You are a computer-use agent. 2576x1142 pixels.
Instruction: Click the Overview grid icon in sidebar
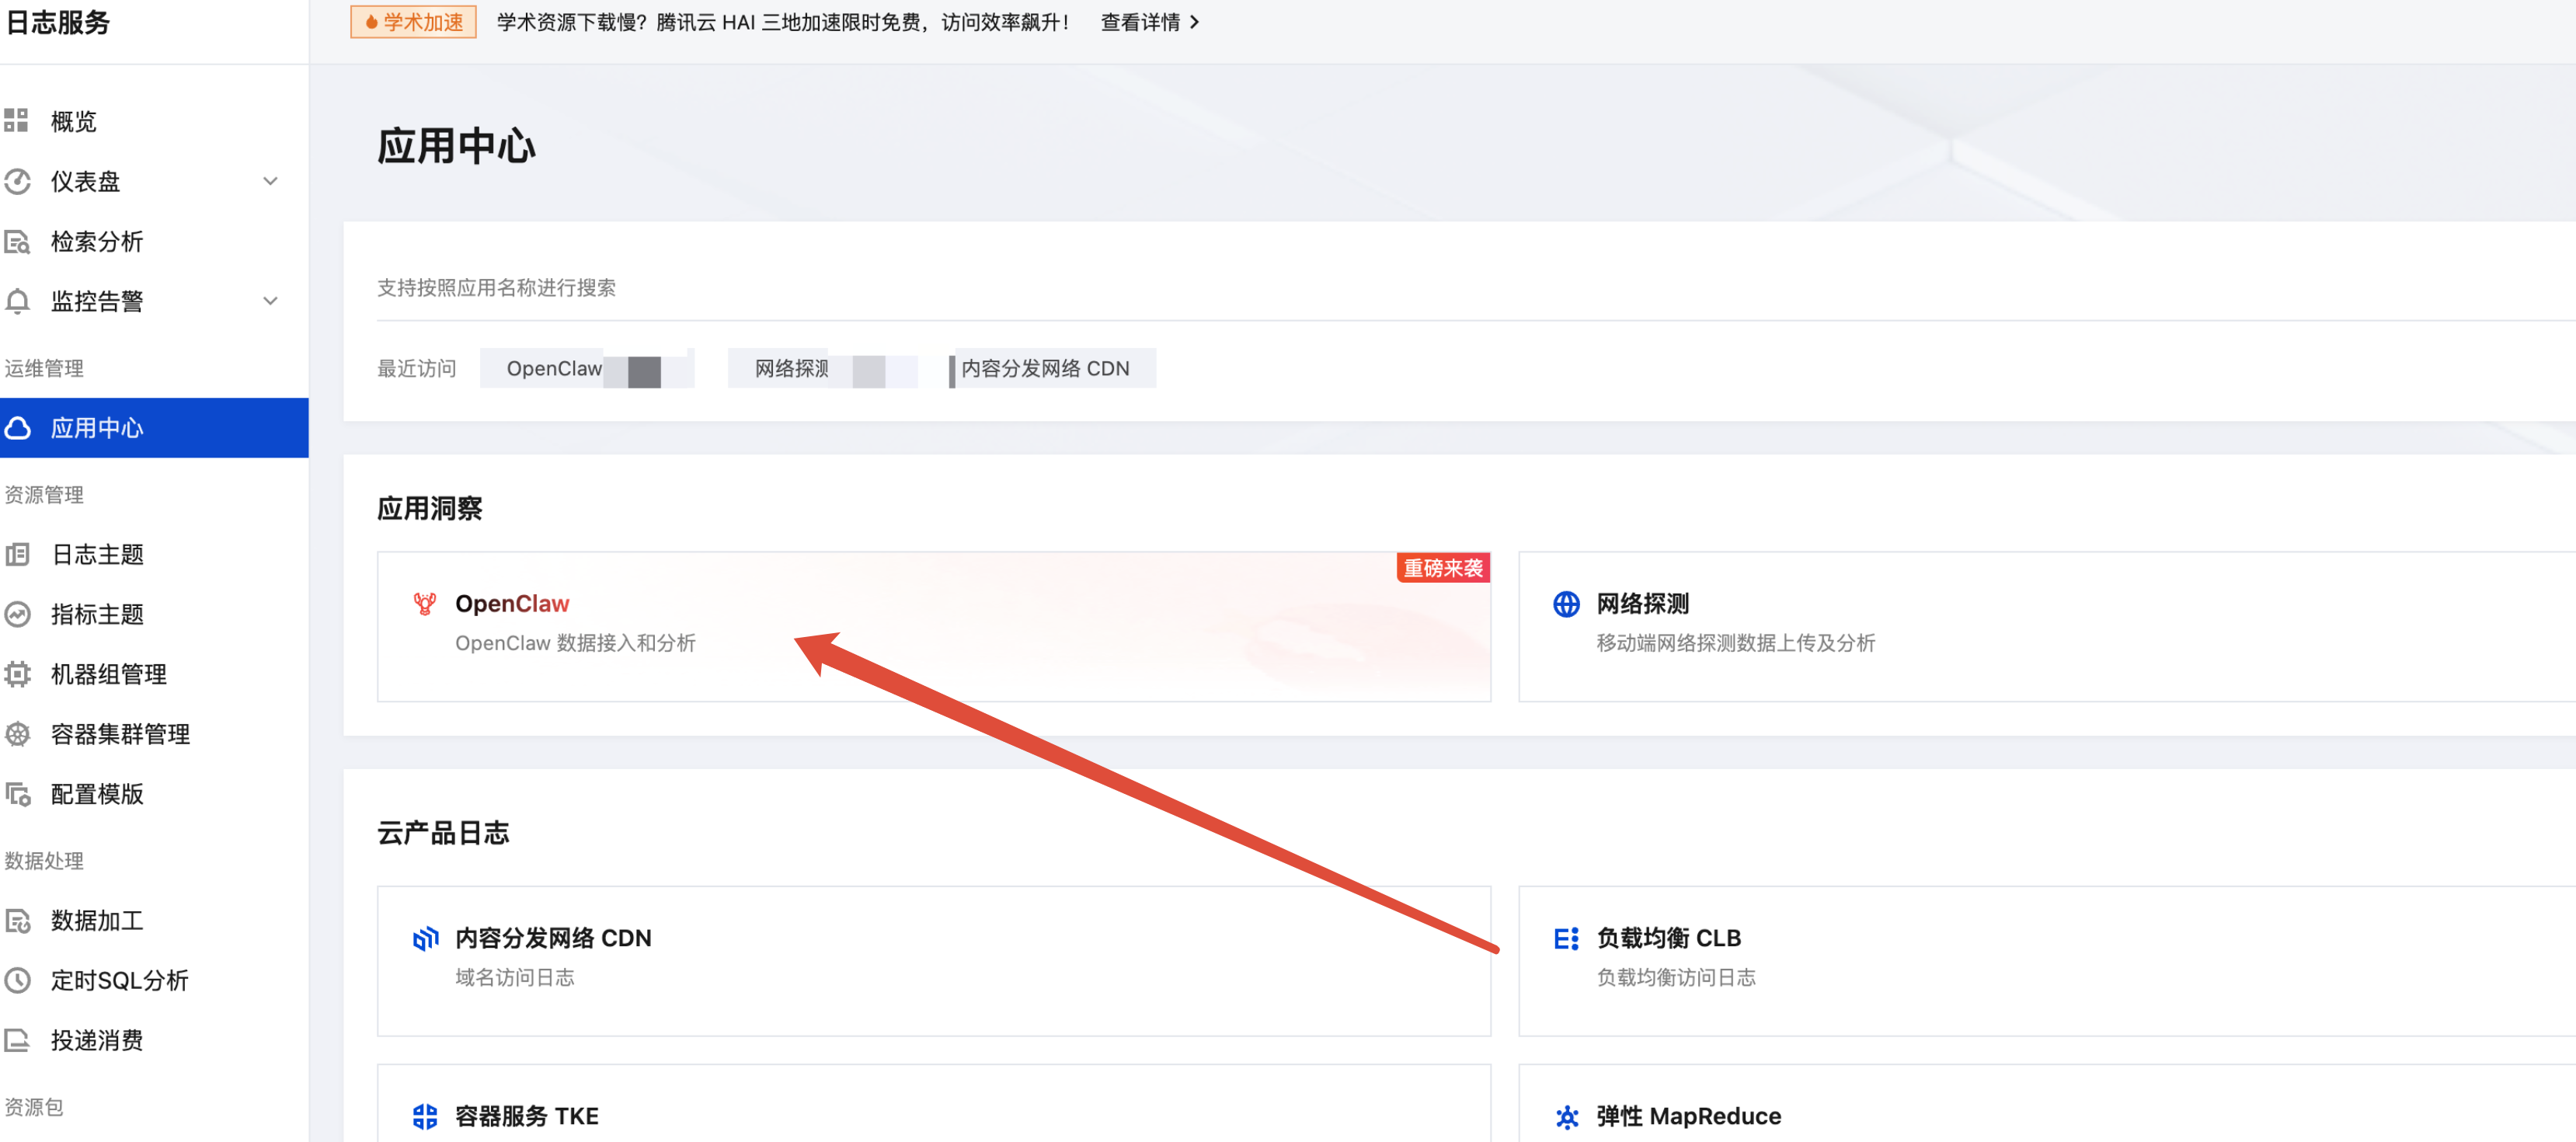click(x=17, y=121)
